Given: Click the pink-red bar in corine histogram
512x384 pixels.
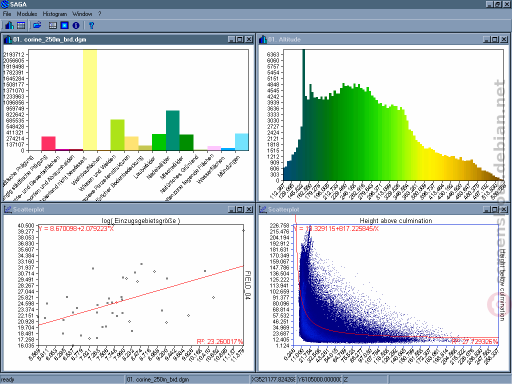Looking at the screenshot, I should click(x=48, y=143).
